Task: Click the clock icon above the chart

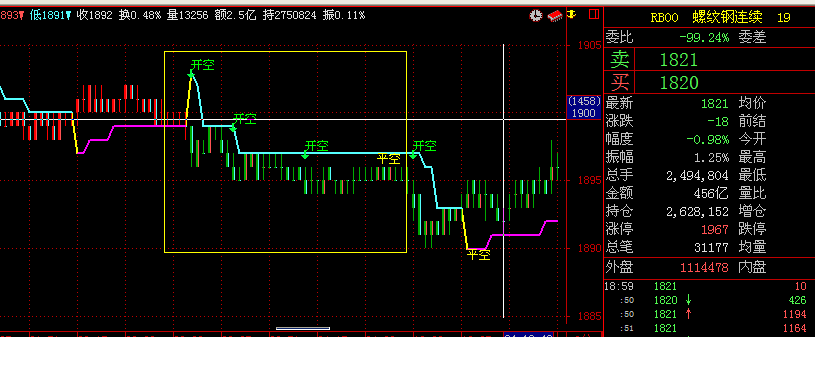Action: point(535,16)
